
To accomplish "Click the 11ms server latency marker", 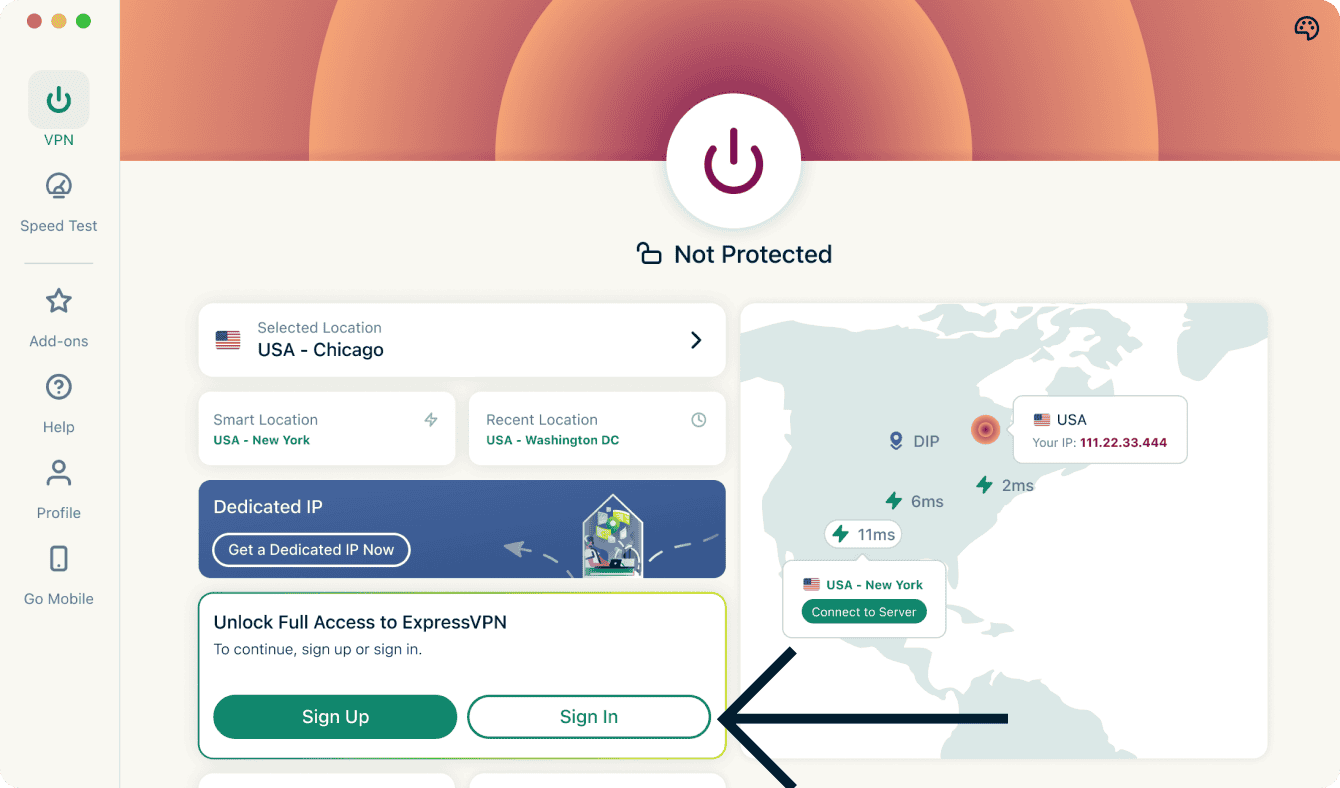I will pyautogui.click(x=863, y=535).
